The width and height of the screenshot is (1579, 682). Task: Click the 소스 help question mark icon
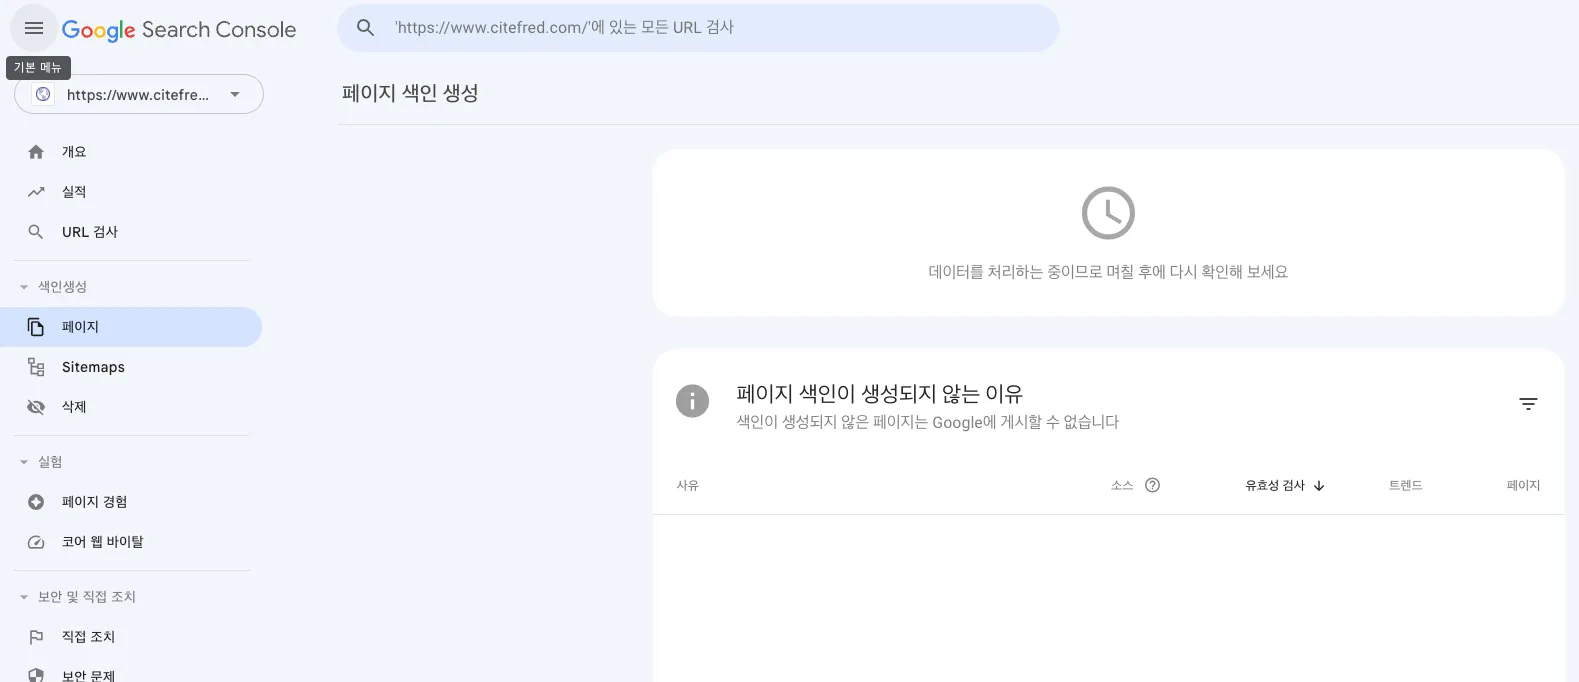click(x=1152, y=485)
